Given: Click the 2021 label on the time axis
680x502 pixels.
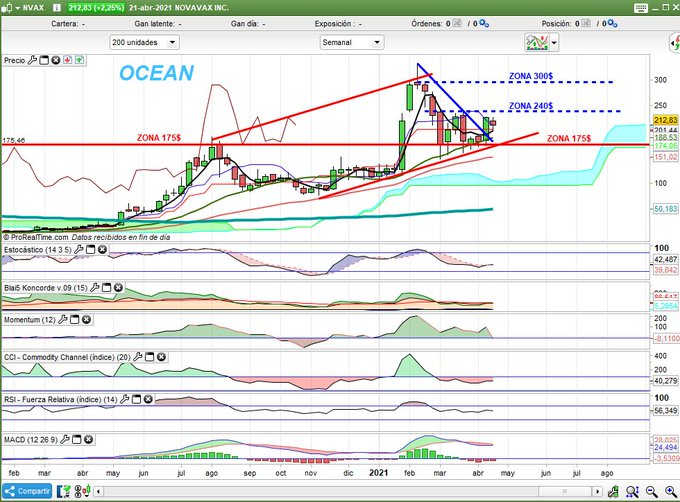Looking at the screenshot, I should pos(379,473).
